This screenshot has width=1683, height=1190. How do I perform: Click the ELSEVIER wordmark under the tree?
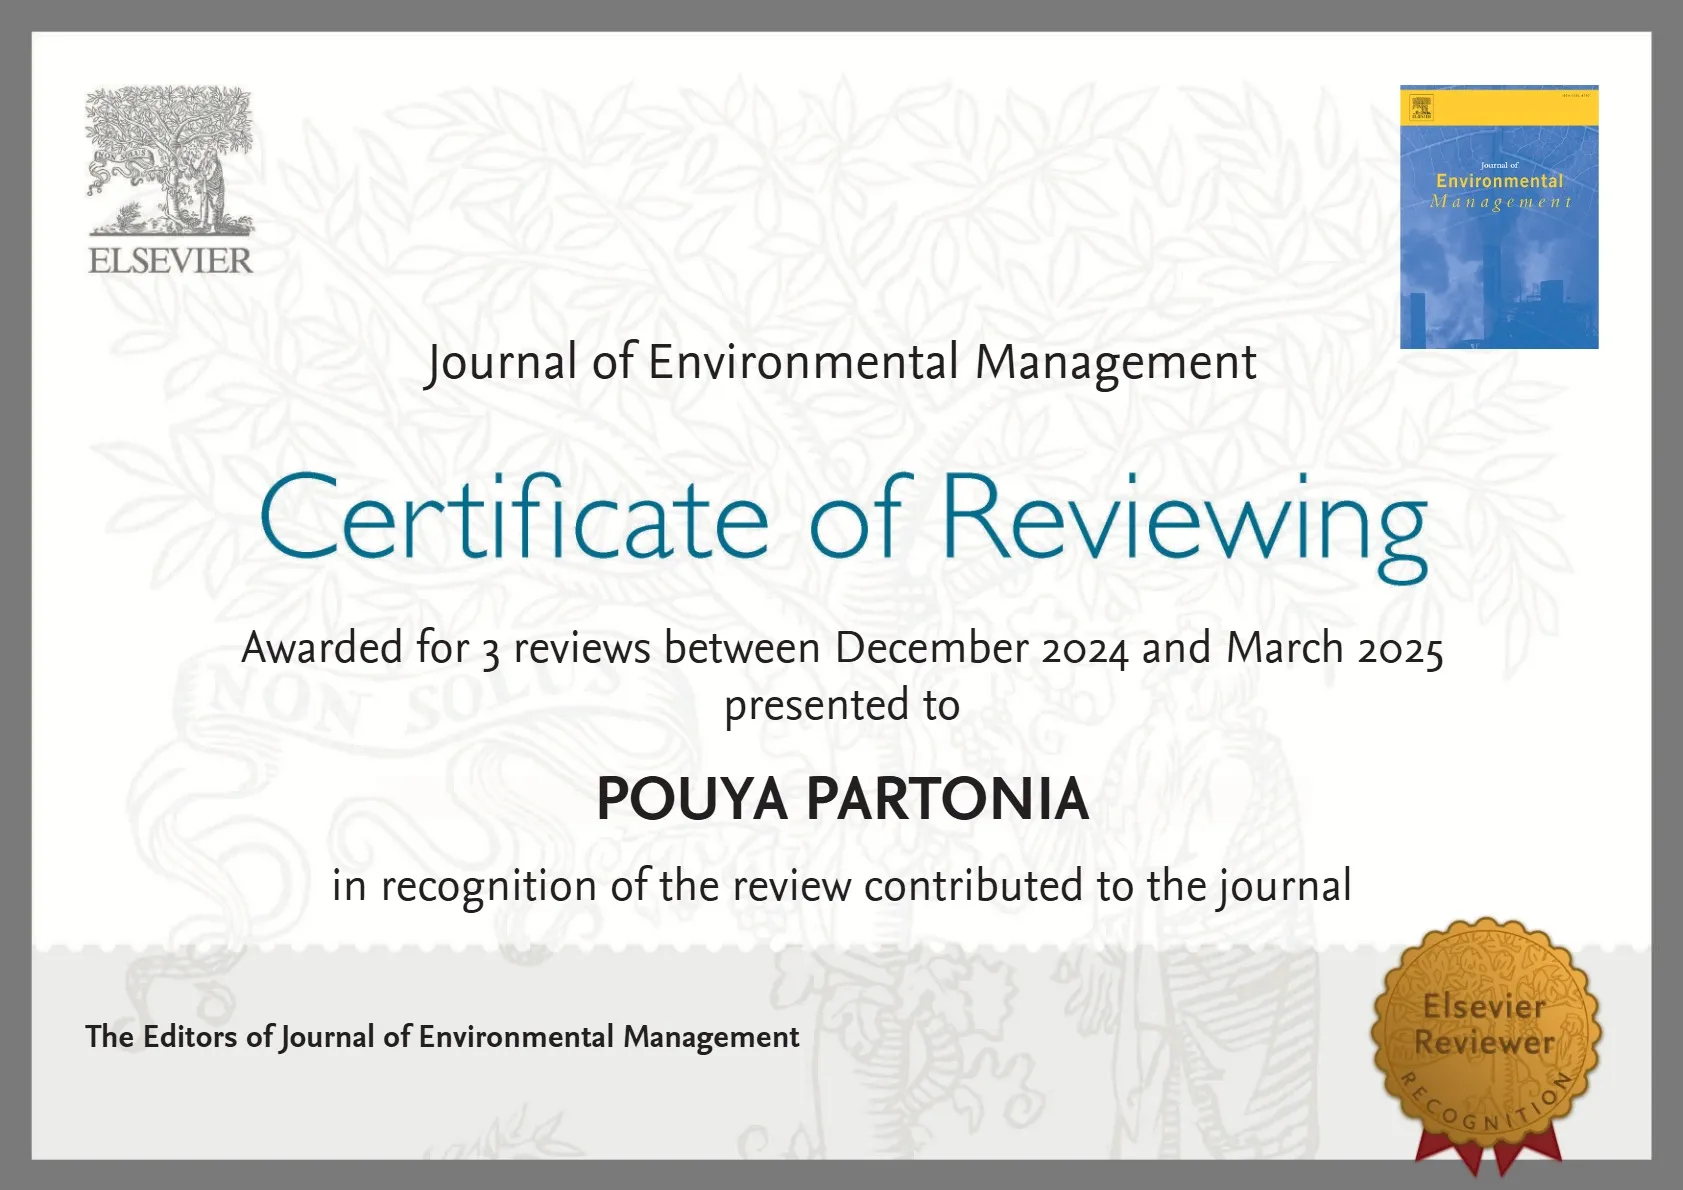[x=170, y=261]
